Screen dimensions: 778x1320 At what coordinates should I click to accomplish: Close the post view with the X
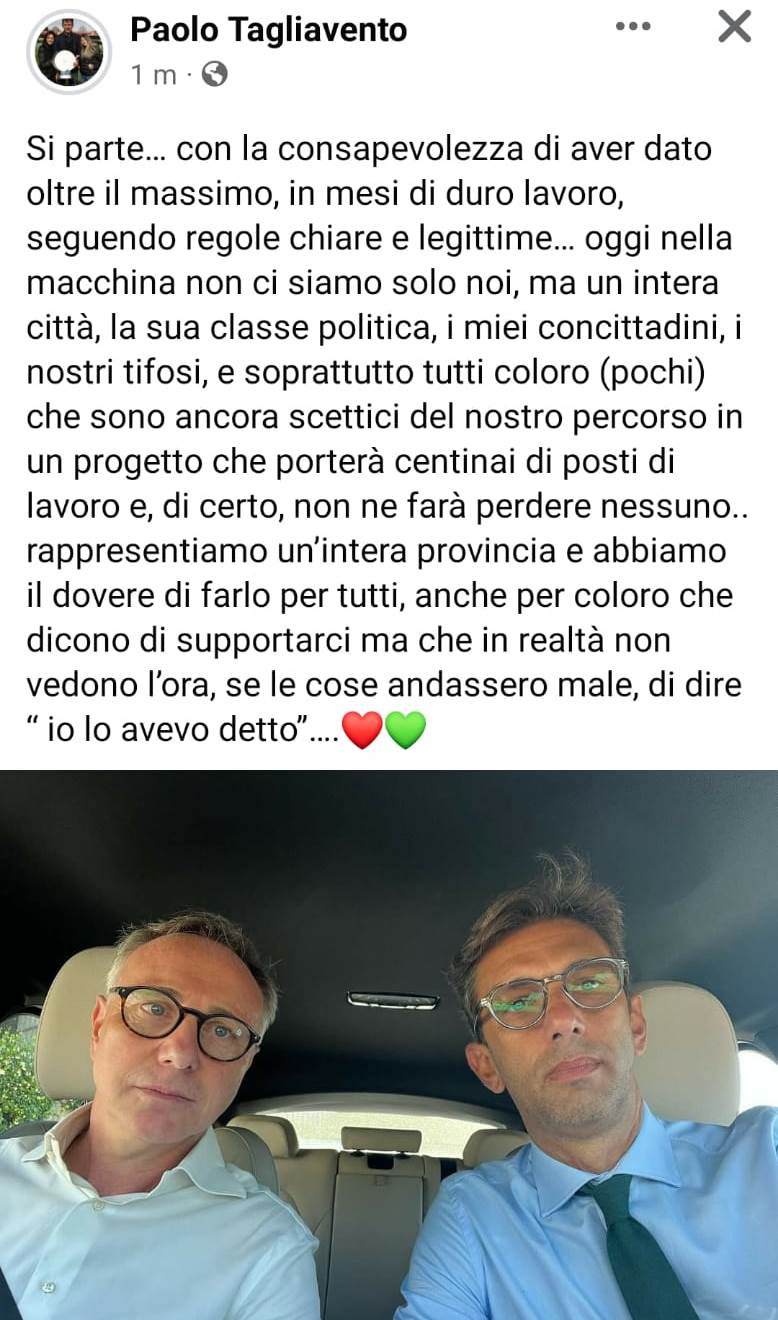(734, 27)
